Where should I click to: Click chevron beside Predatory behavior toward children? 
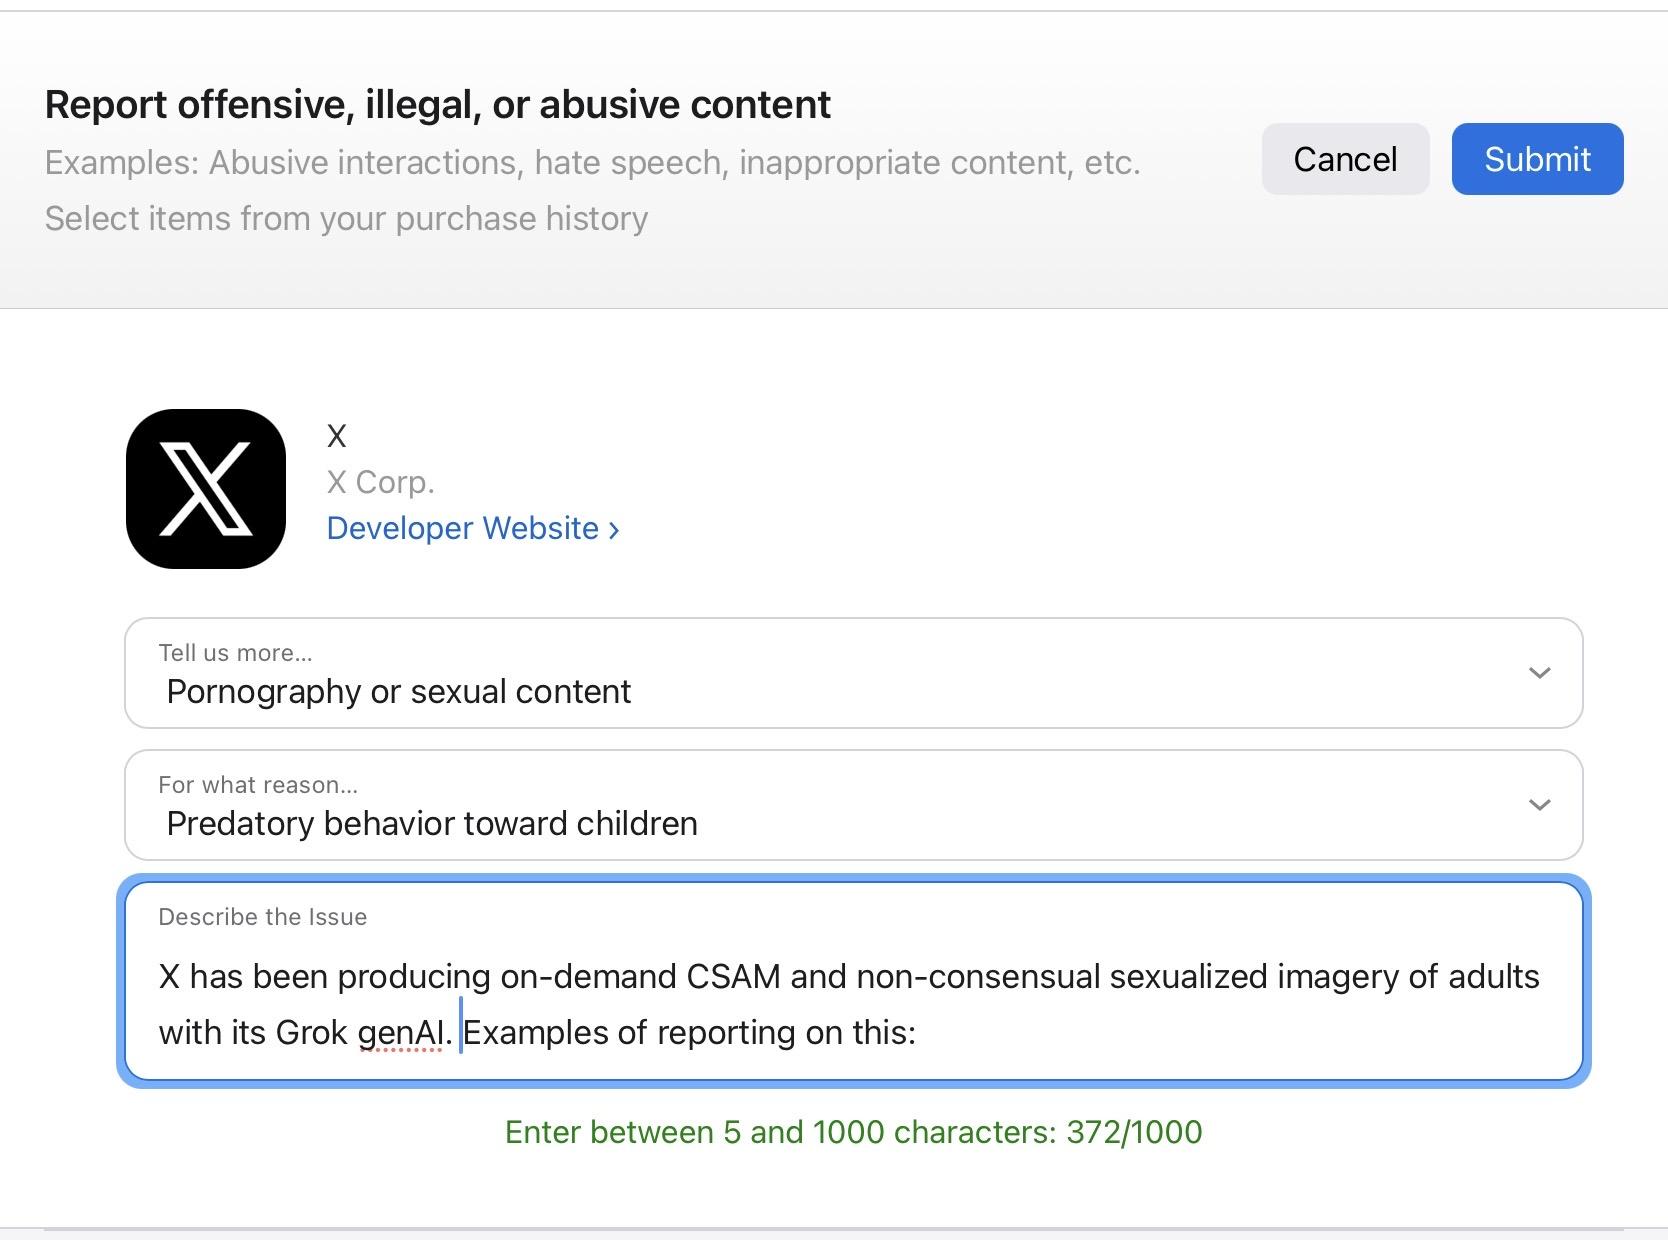point(1540,805)
